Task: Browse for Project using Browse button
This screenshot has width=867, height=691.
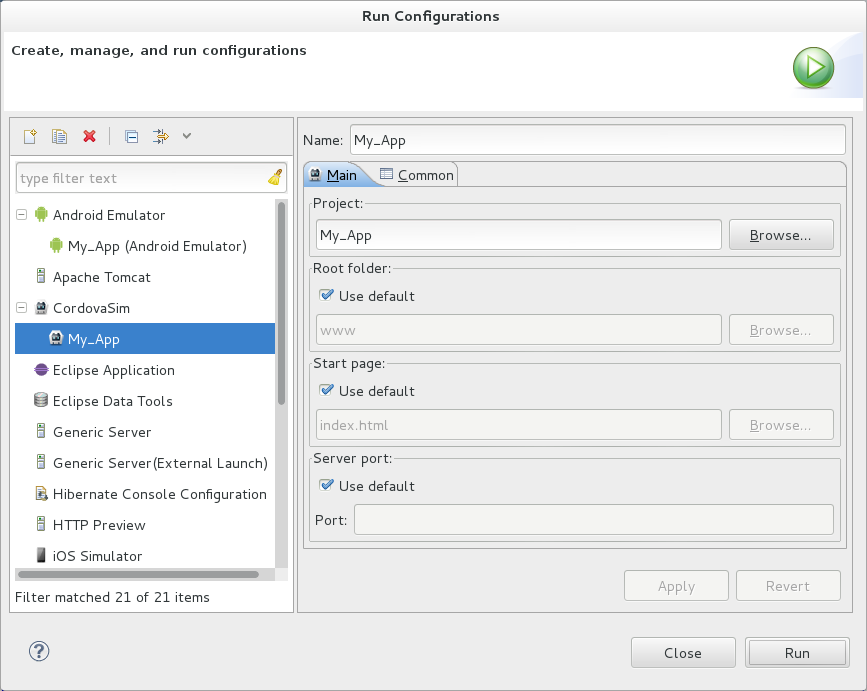Action: [780, 235]
